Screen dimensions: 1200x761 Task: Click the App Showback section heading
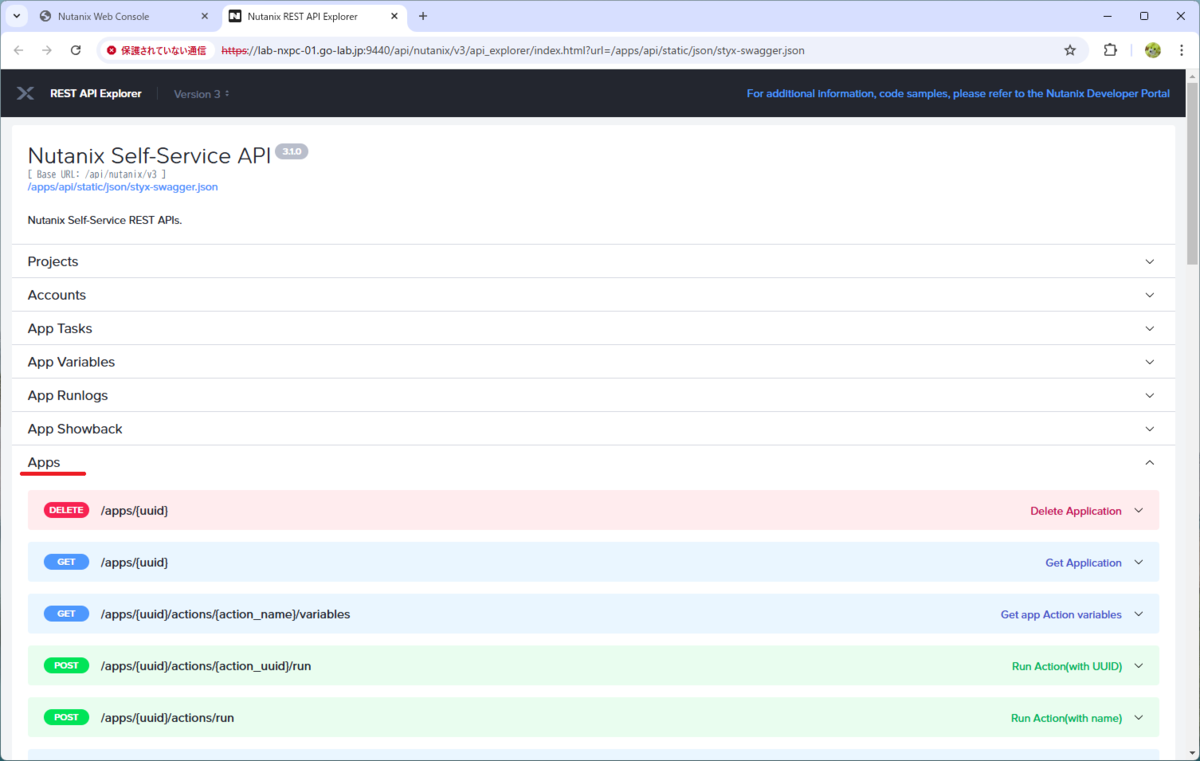[x=75, y=429]
